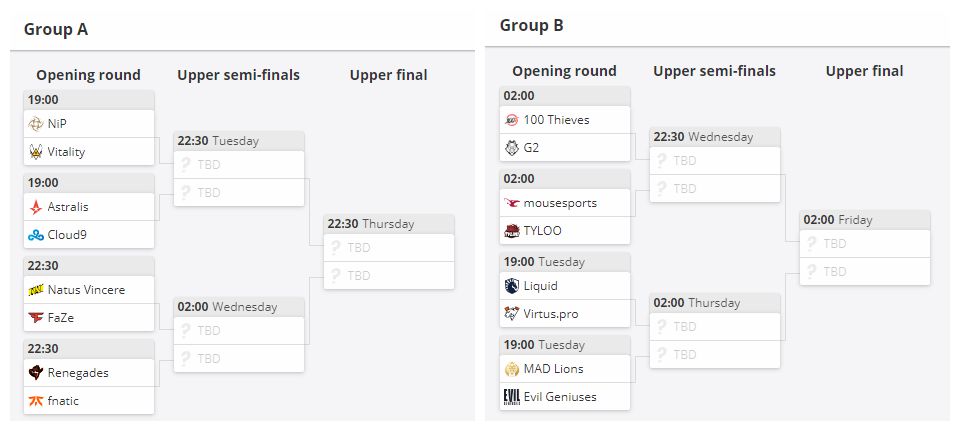Image resolution: width=960 pixels, height=431 pixels.
Task: Open the MAD Lions team link
Action: click(553, 369)
